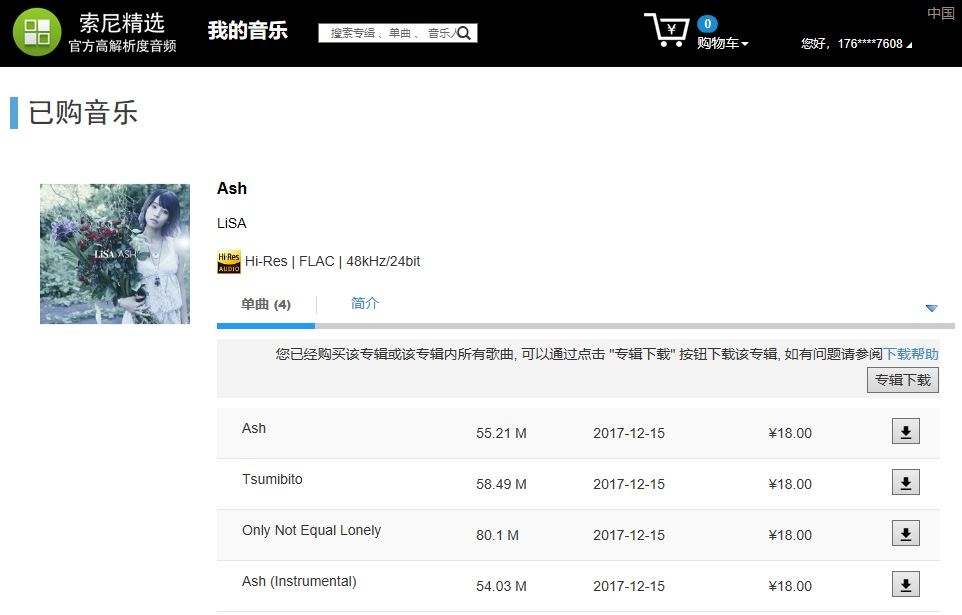Viewport: 962px width, 615px height.
Task: Click the file size 58.49 M
Action: (501, 484)
